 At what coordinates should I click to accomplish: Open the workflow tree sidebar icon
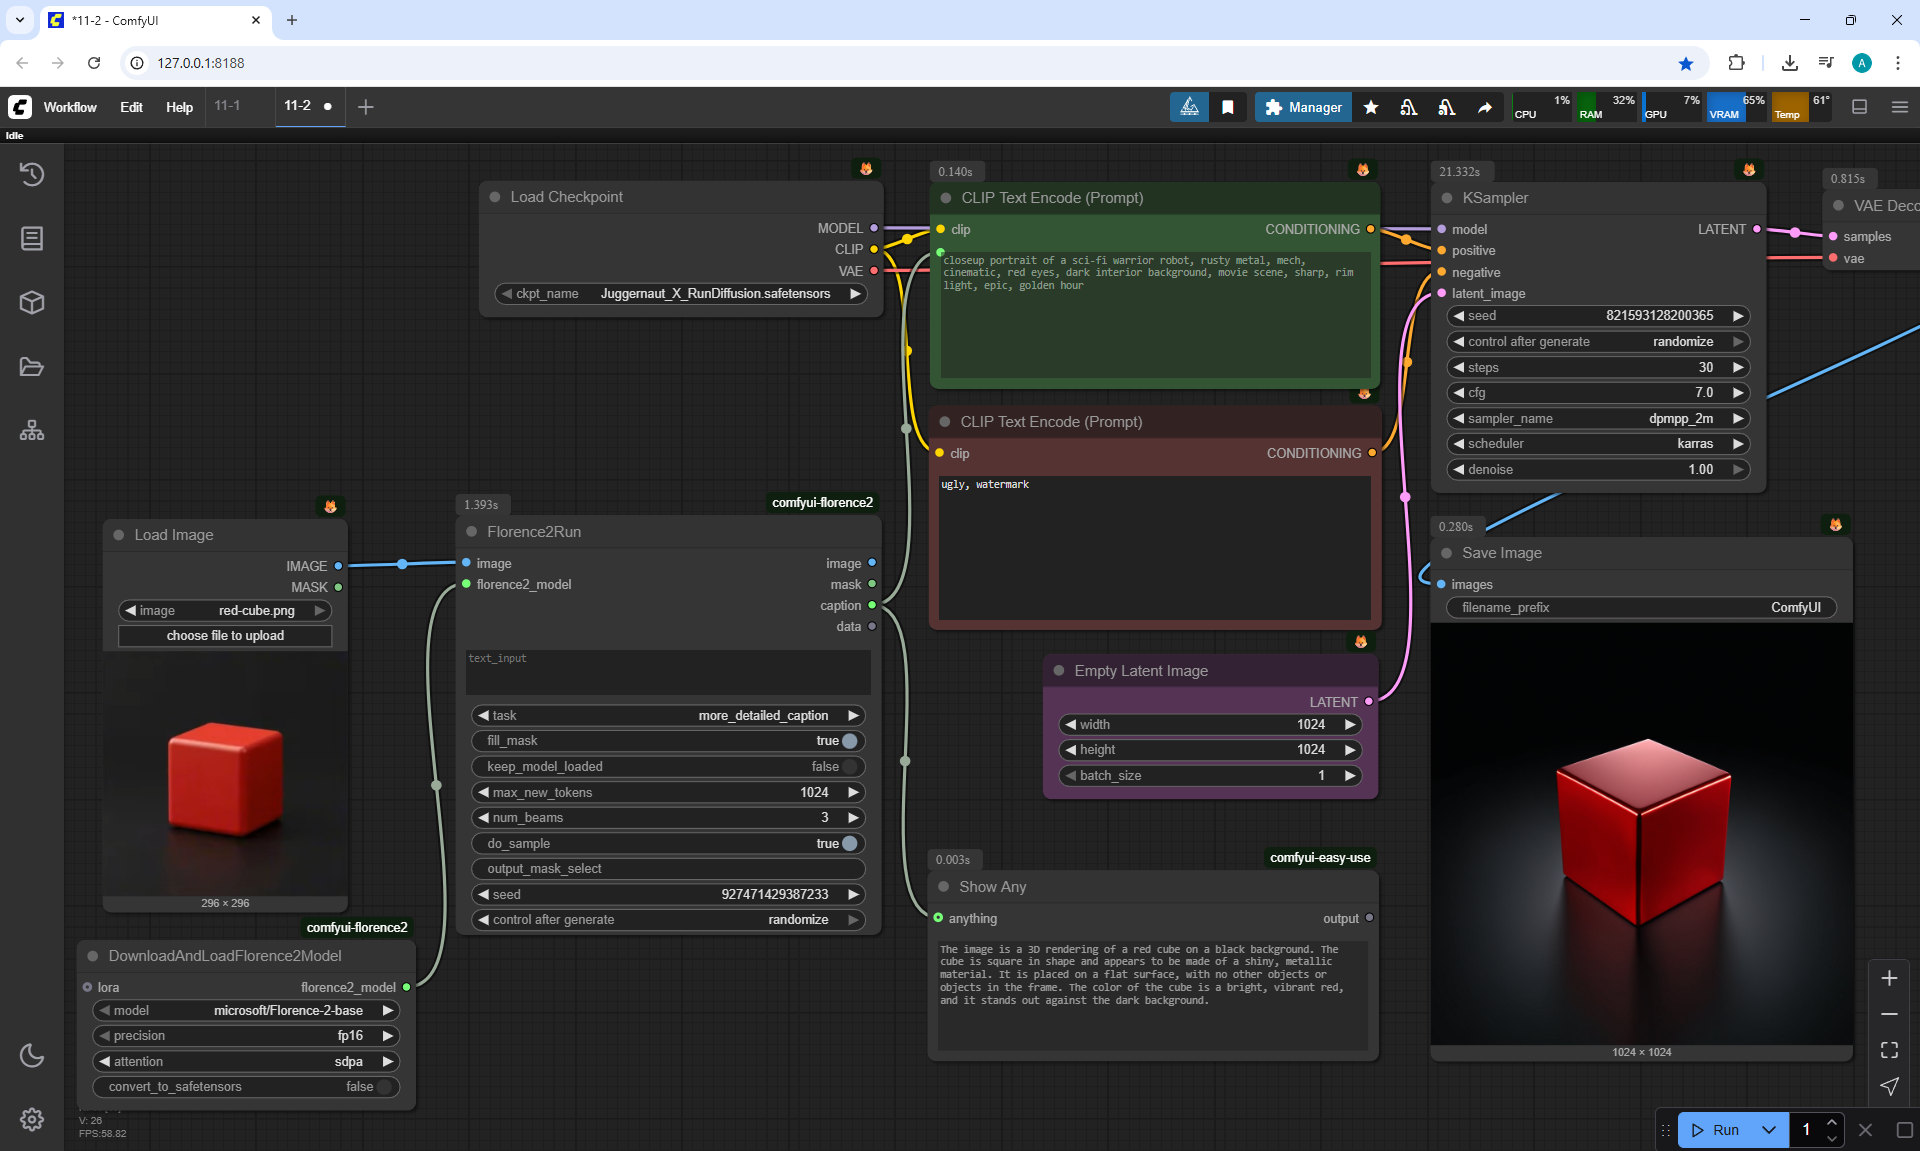point(32,431)
